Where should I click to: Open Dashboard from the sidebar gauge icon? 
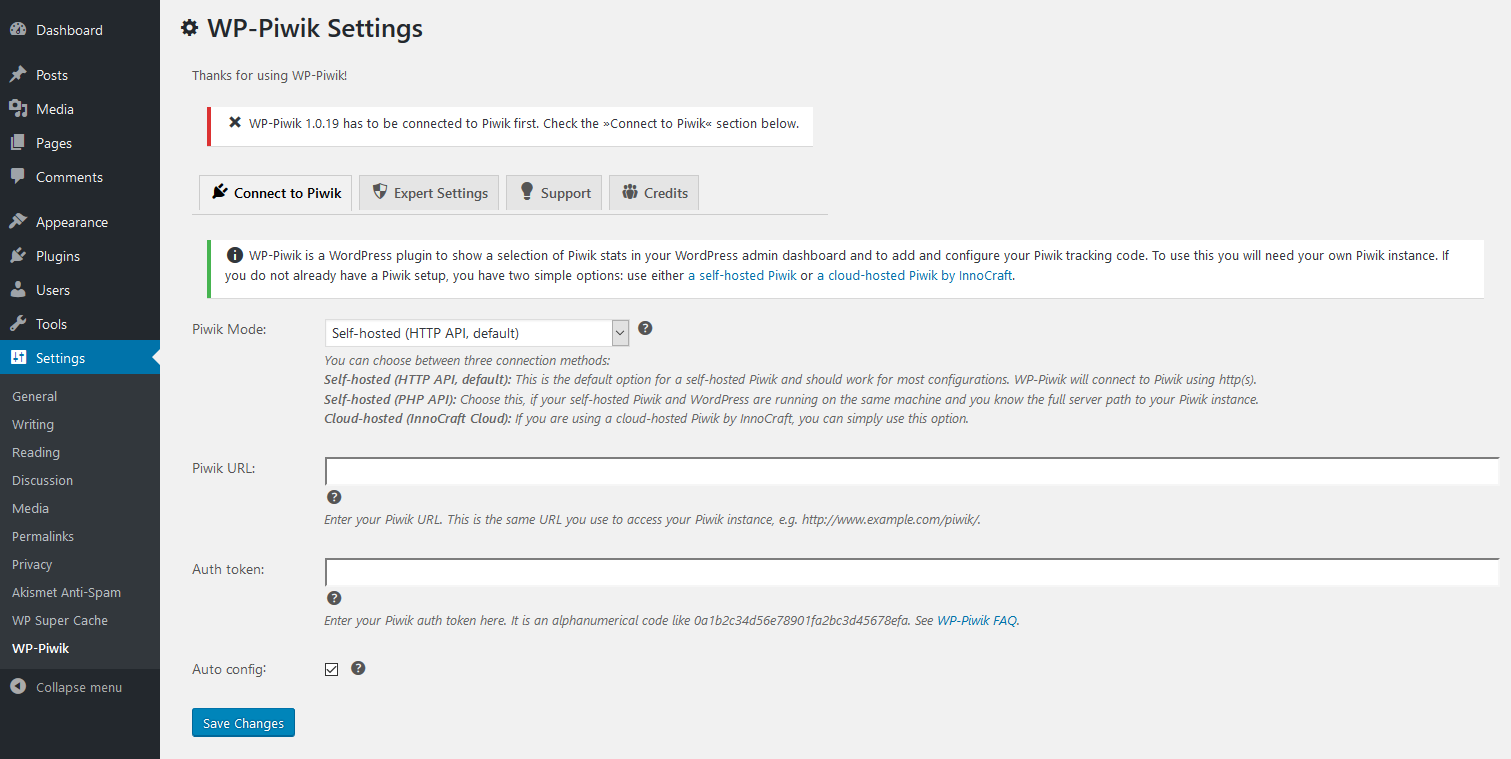click(x=18, y=30)
